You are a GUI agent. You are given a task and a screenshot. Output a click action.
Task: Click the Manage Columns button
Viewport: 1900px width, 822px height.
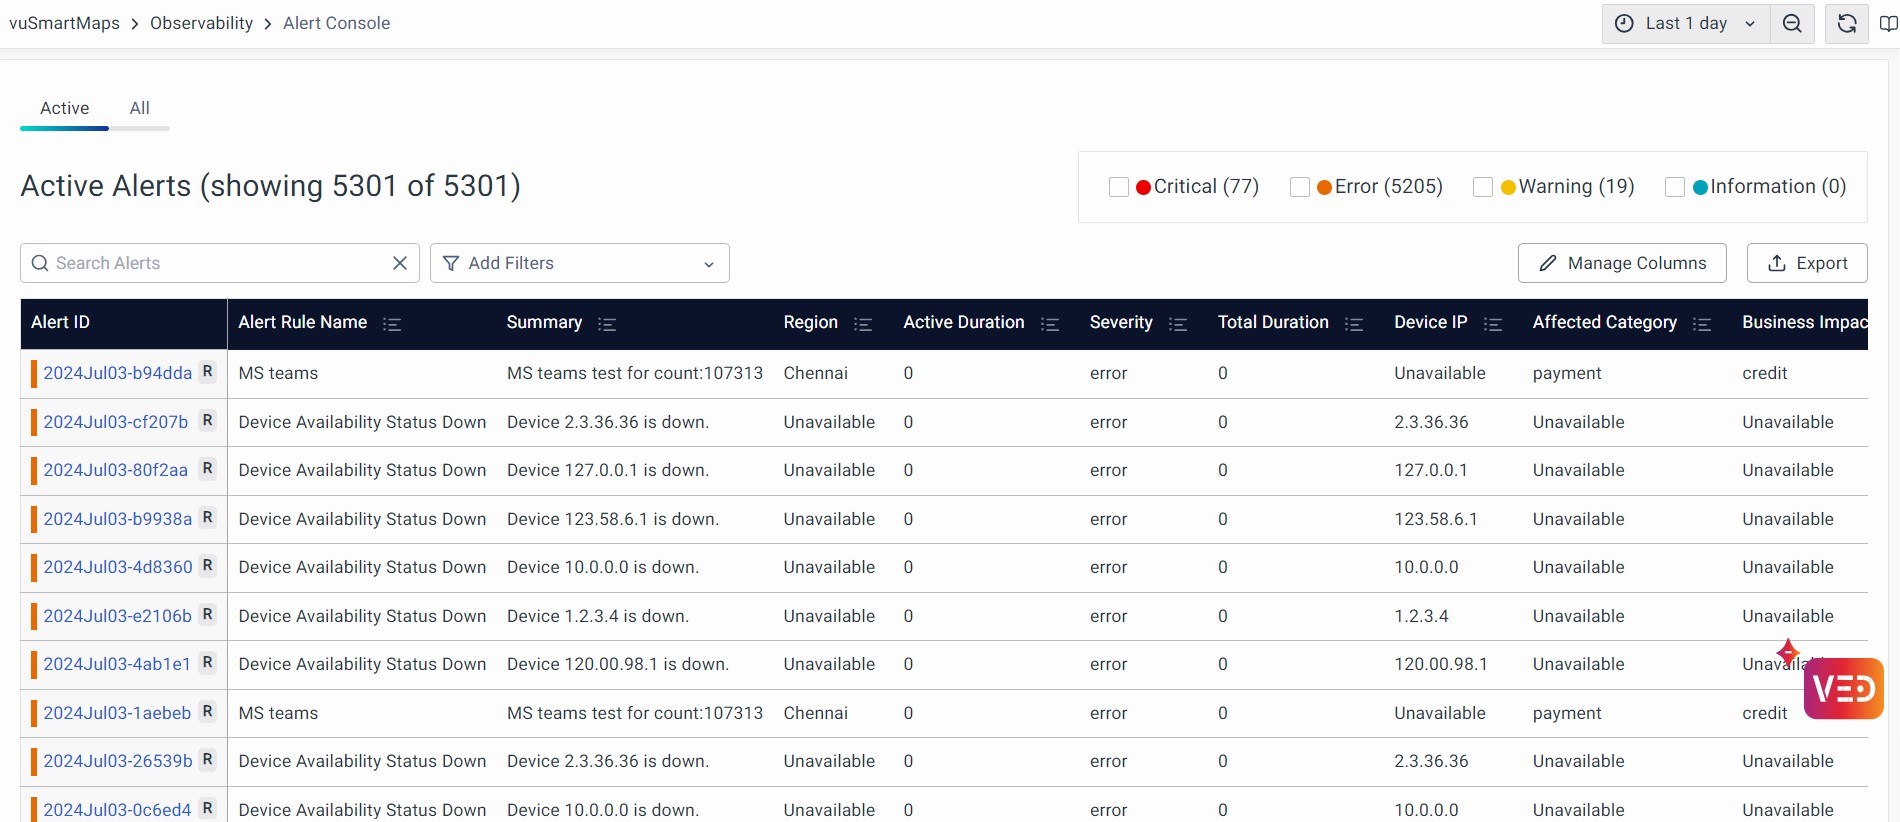[x=1621, y=263]
